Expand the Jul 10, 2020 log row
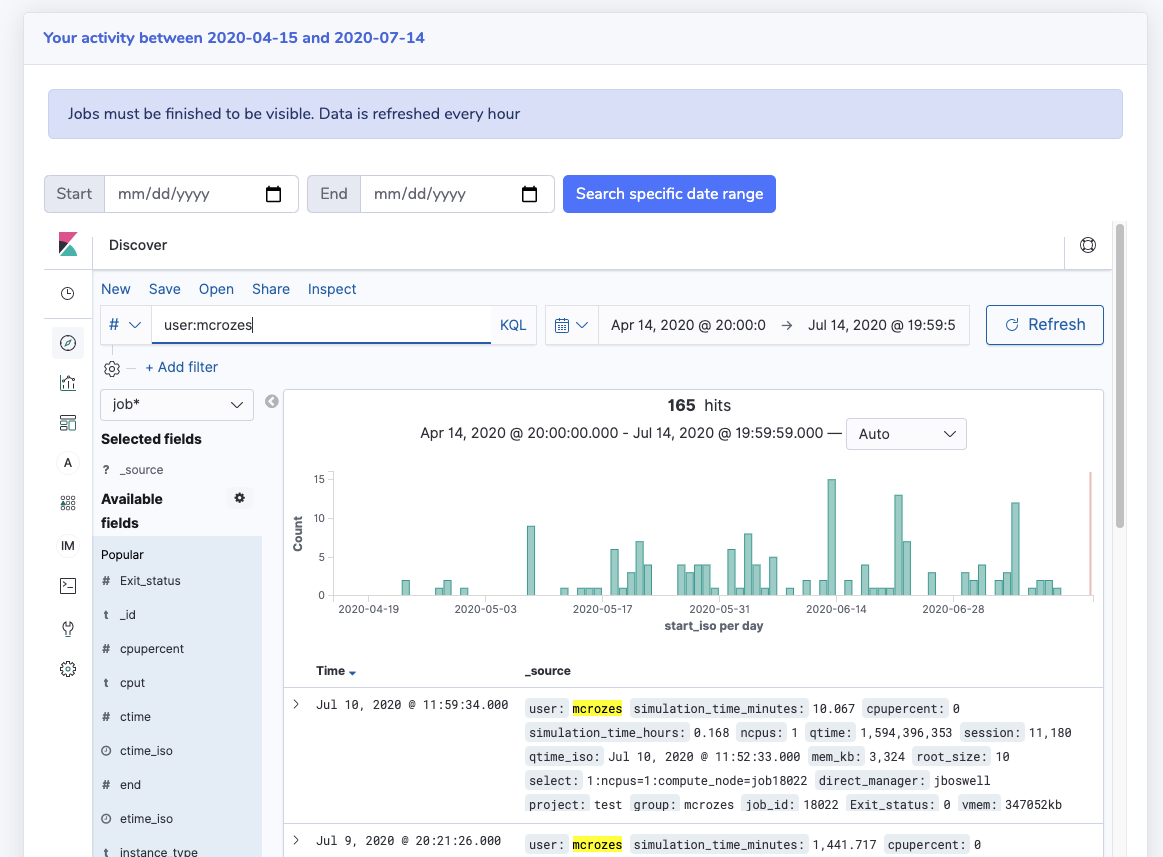Screen dimensions: 1163x857 pyautogui.click(x=296, y=705)
